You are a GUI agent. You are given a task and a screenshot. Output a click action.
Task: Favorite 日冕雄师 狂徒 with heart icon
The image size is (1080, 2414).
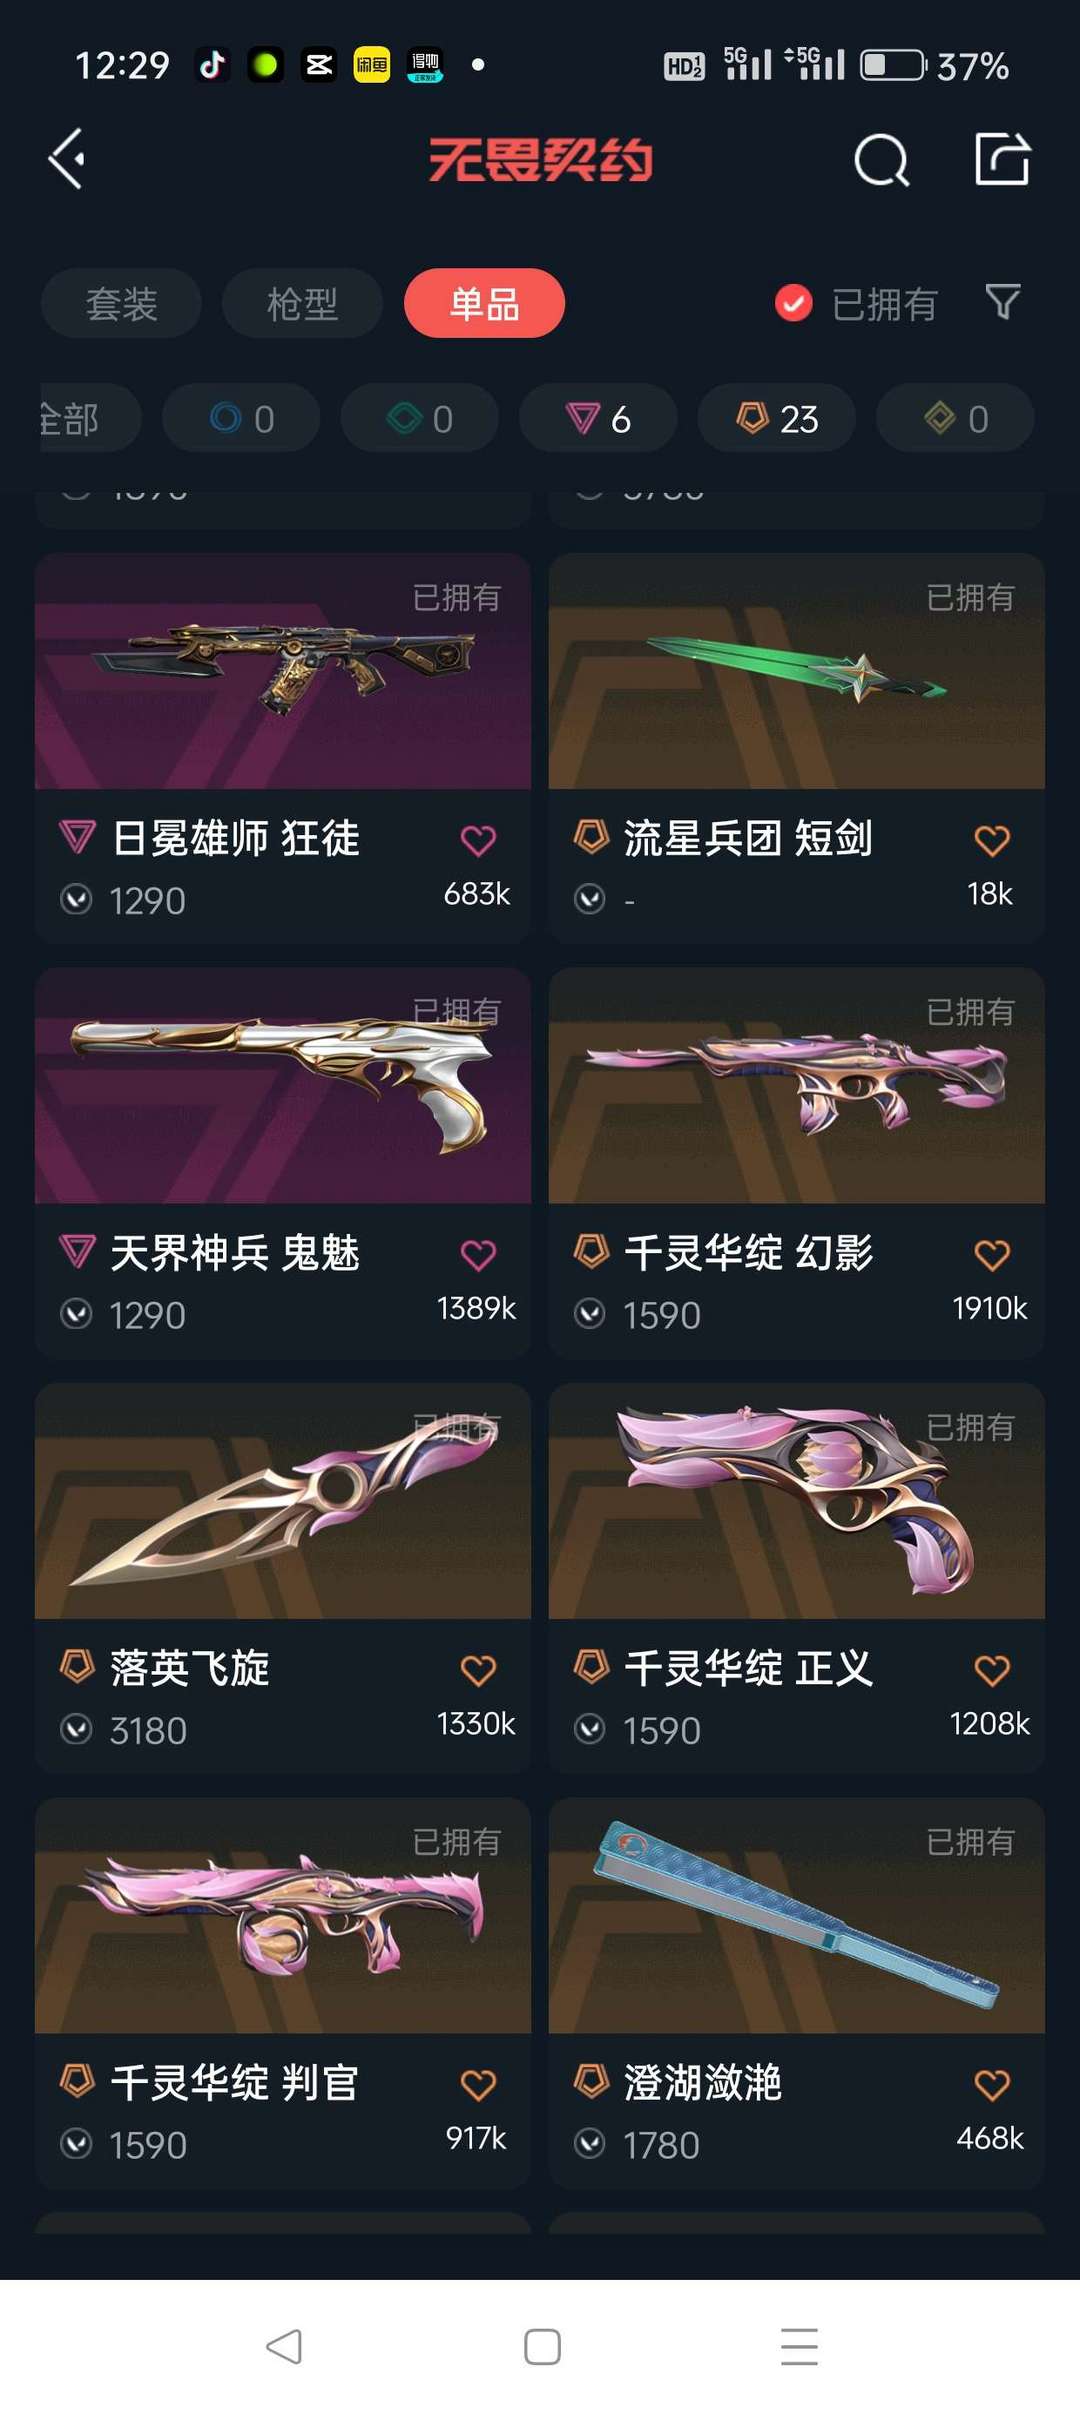[478, 840]
